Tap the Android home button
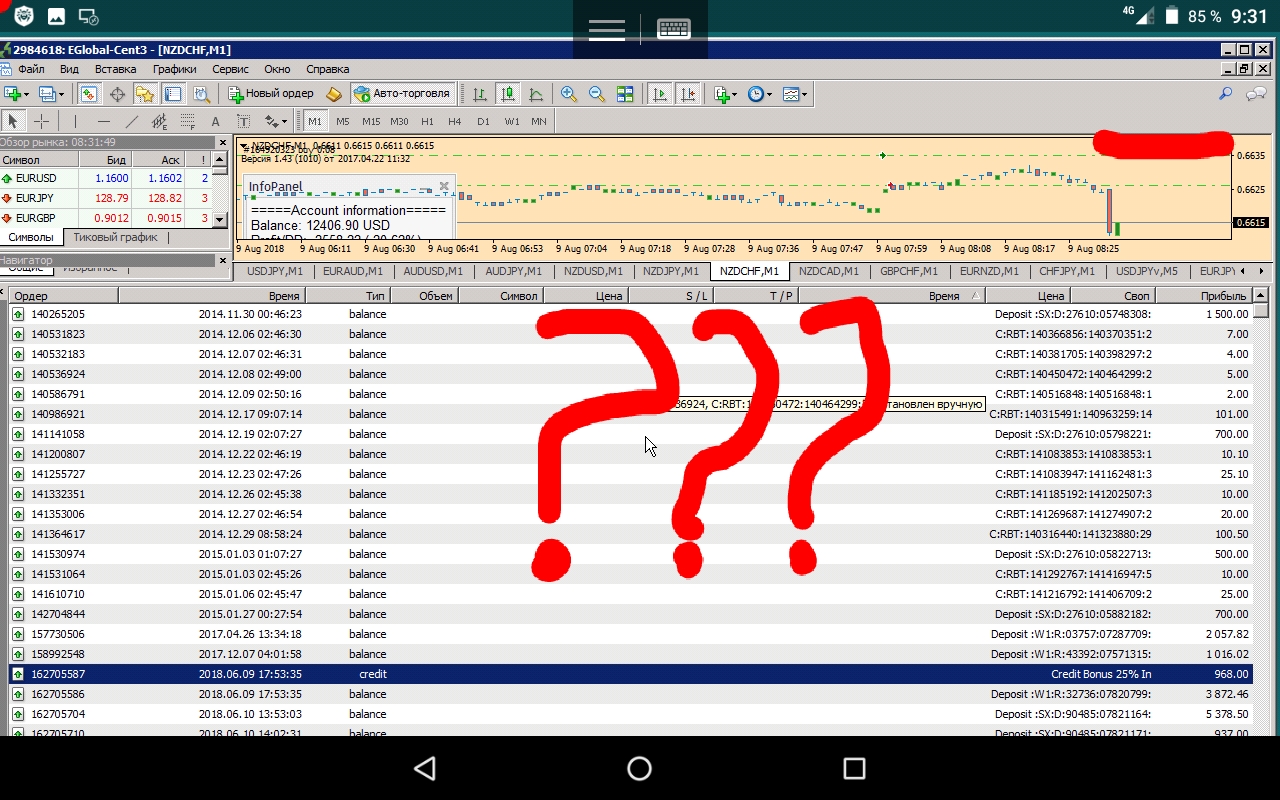Image resolution: width=1280 pixels, height=800 pixels. pyautogui.click(x=639, y=768)
